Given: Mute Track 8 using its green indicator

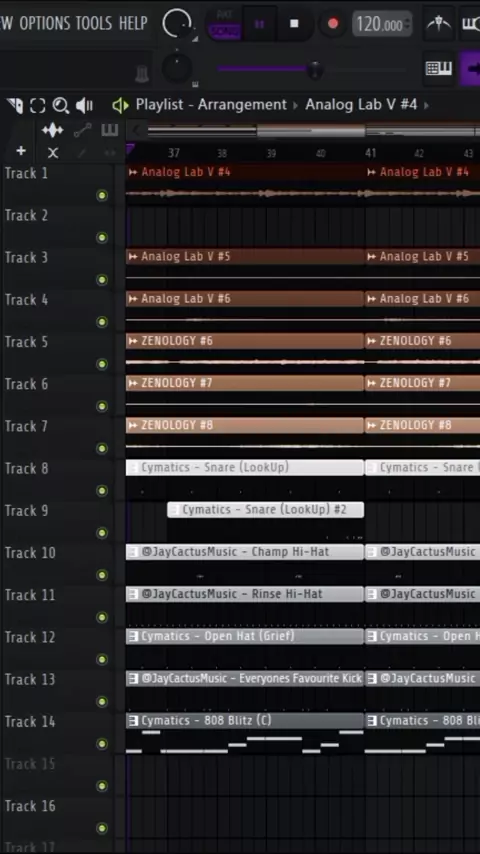Looking at the screenshot, I should click(102, 491).
